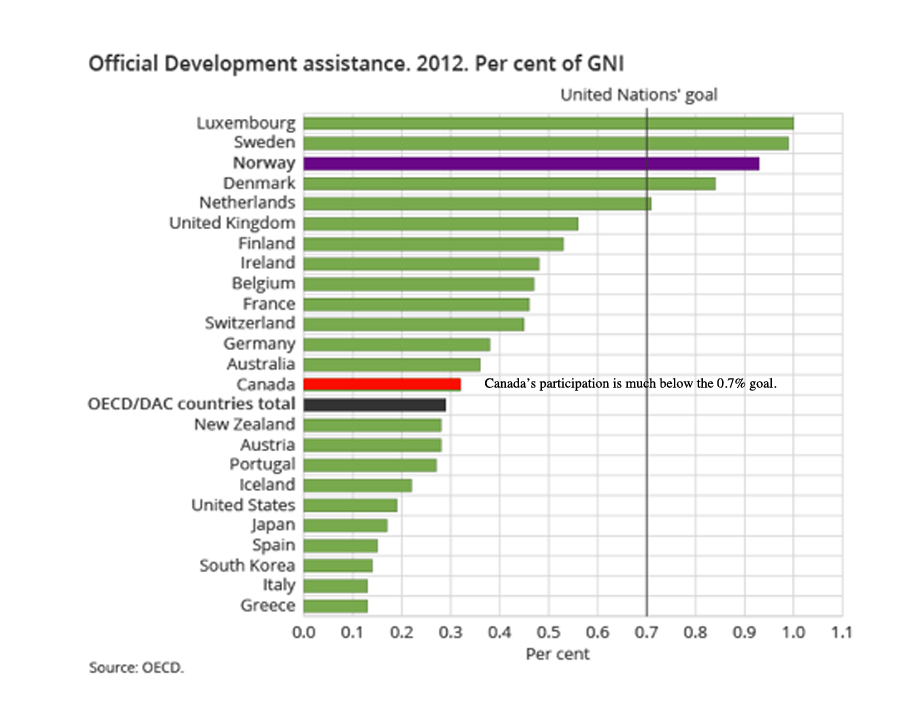Select the green Germany bar
Image resolution: width=900 pixels, height=706 pixels.
point(396,344)
